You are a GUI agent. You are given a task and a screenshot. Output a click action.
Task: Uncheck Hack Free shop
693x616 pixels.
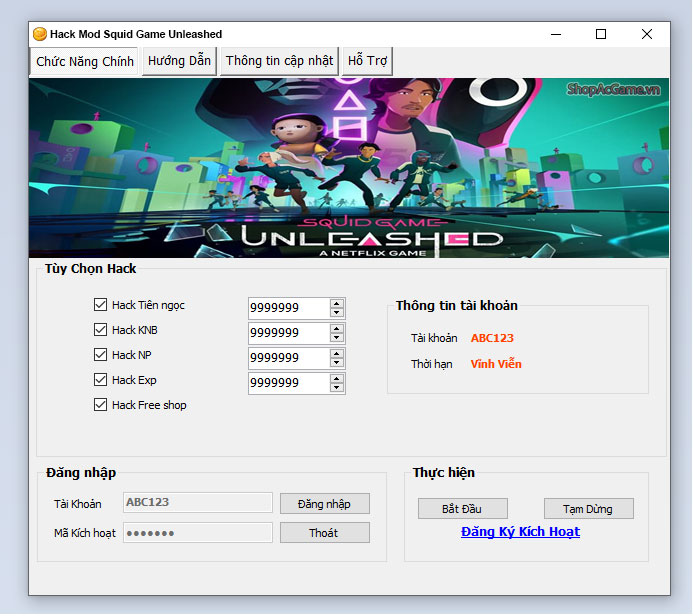point(100,405)
